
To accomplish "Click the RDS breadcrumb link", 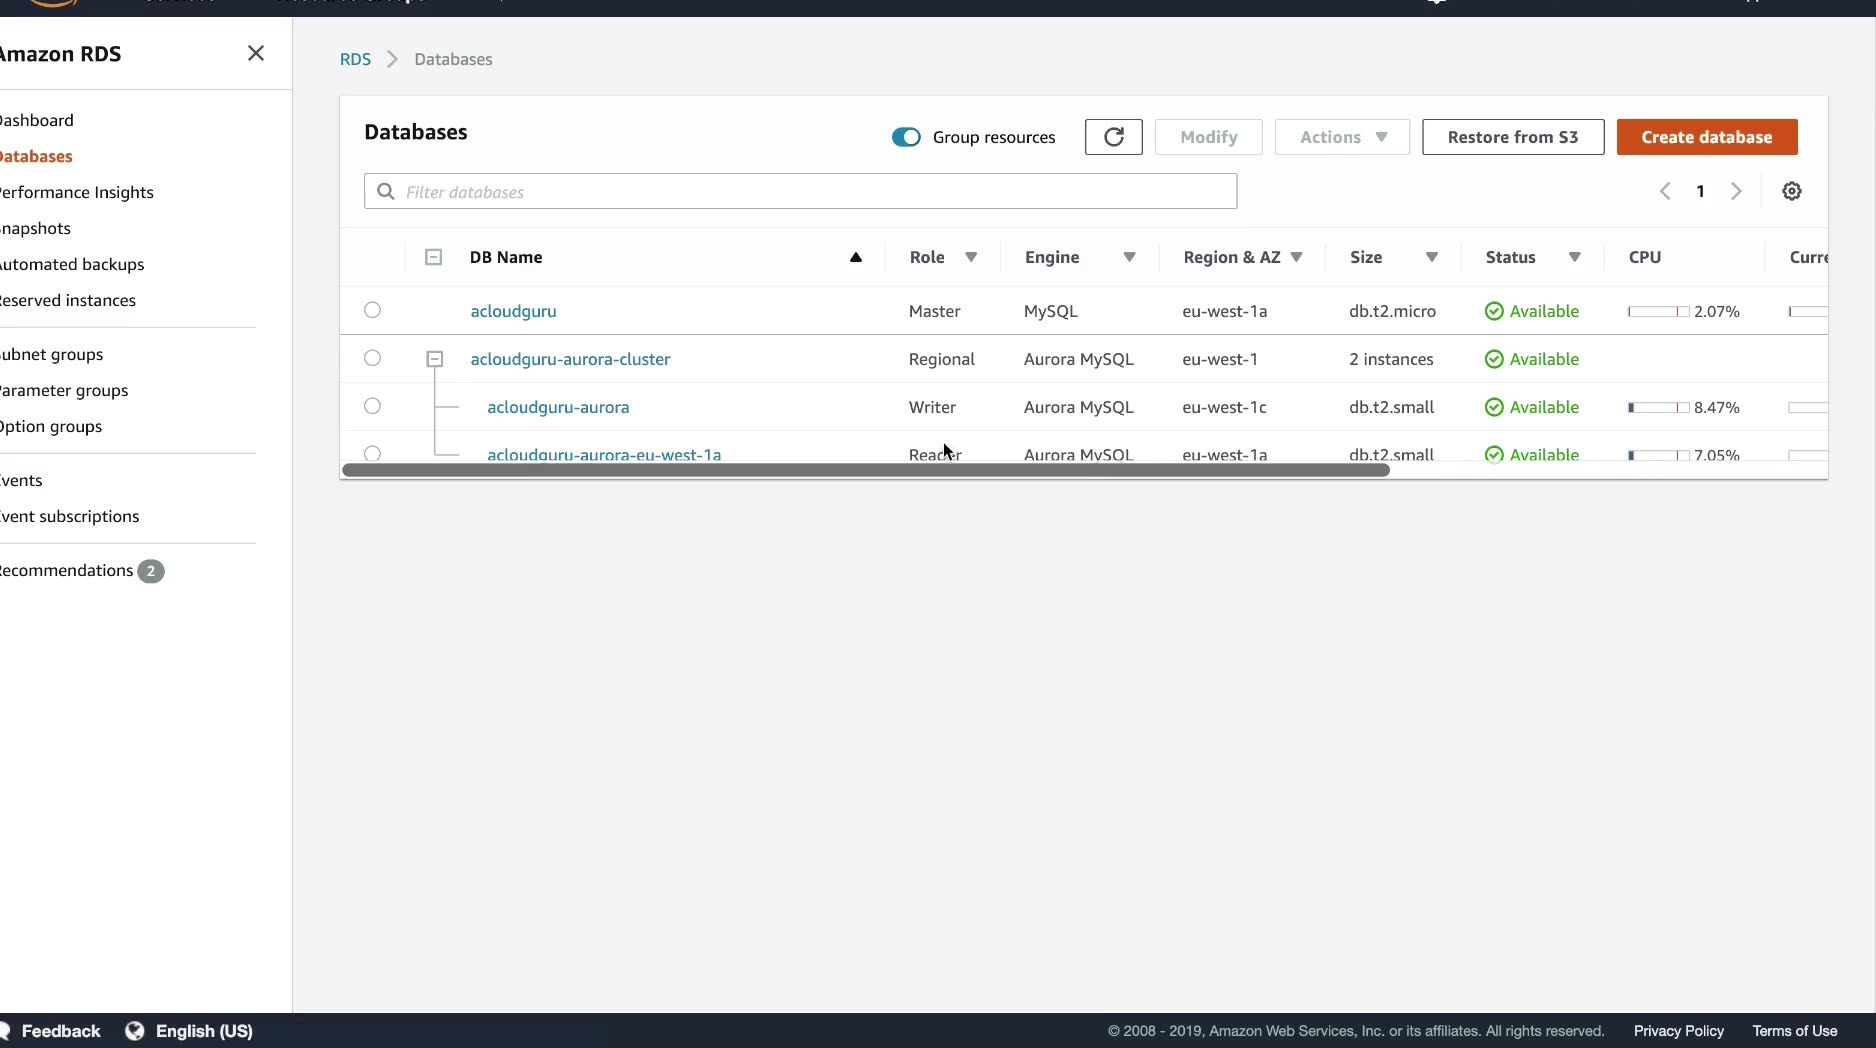I will [x=355, y=59].
